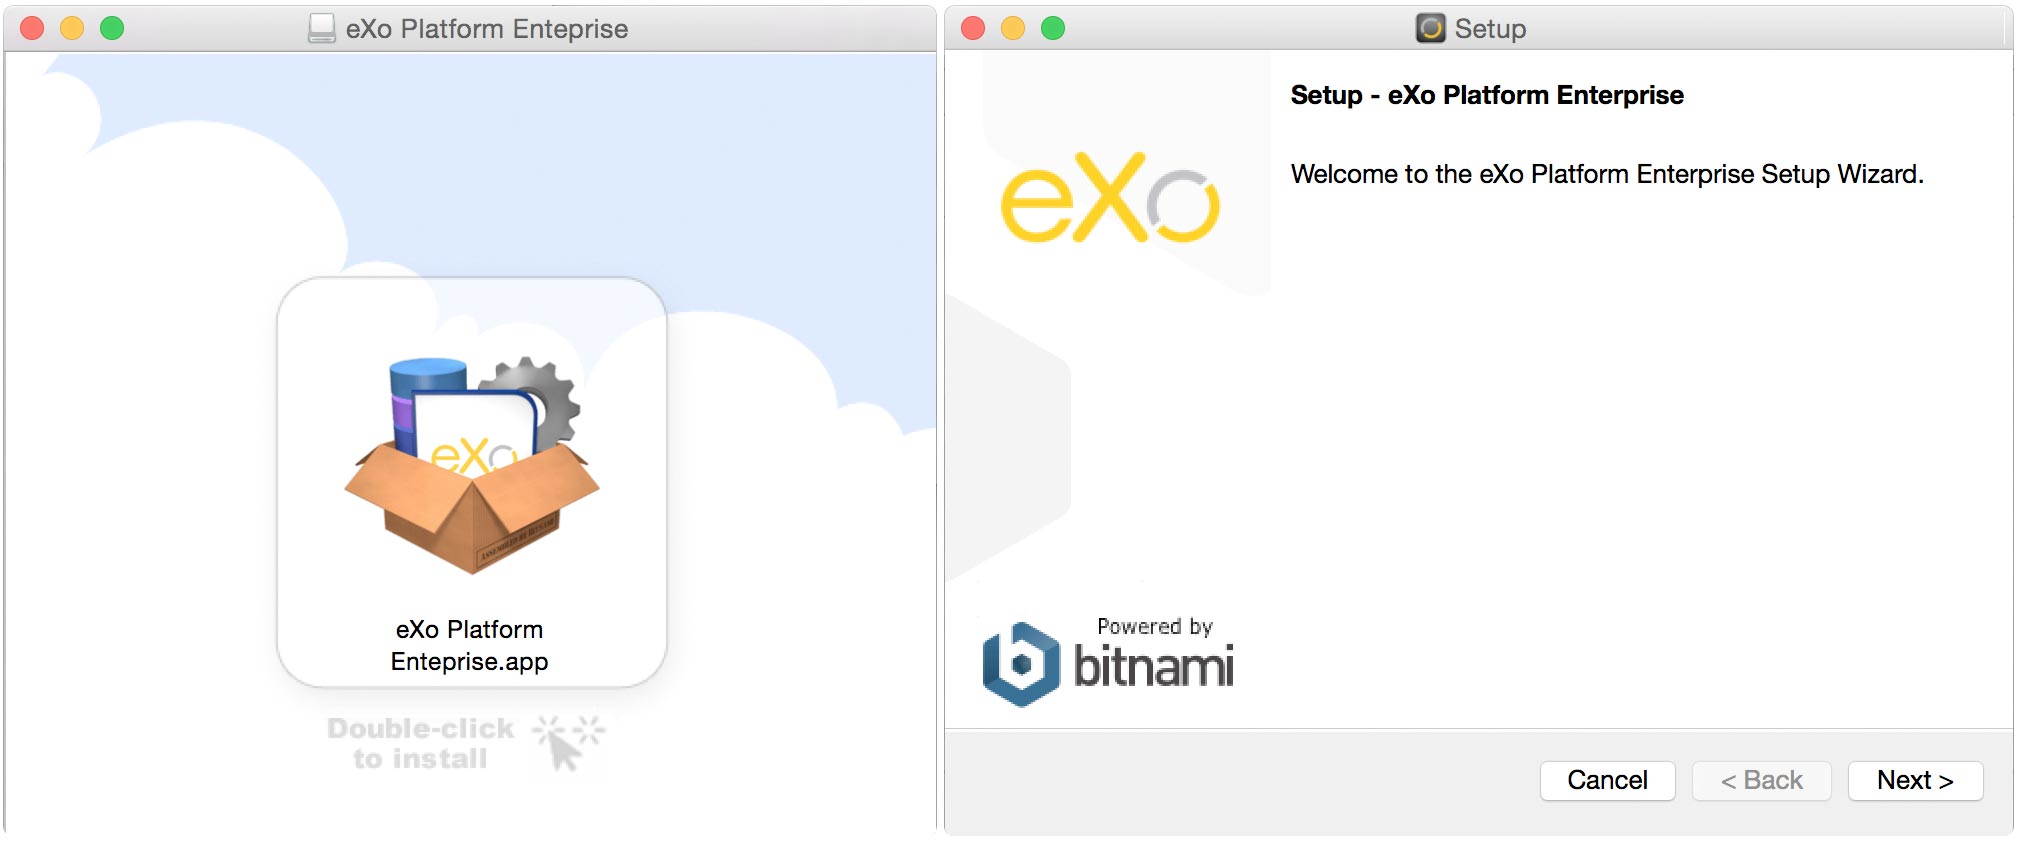Zoom the eXo Platform Enteprise disk window
This screenshot has height=842, width=2017.
tap(112, 28)
